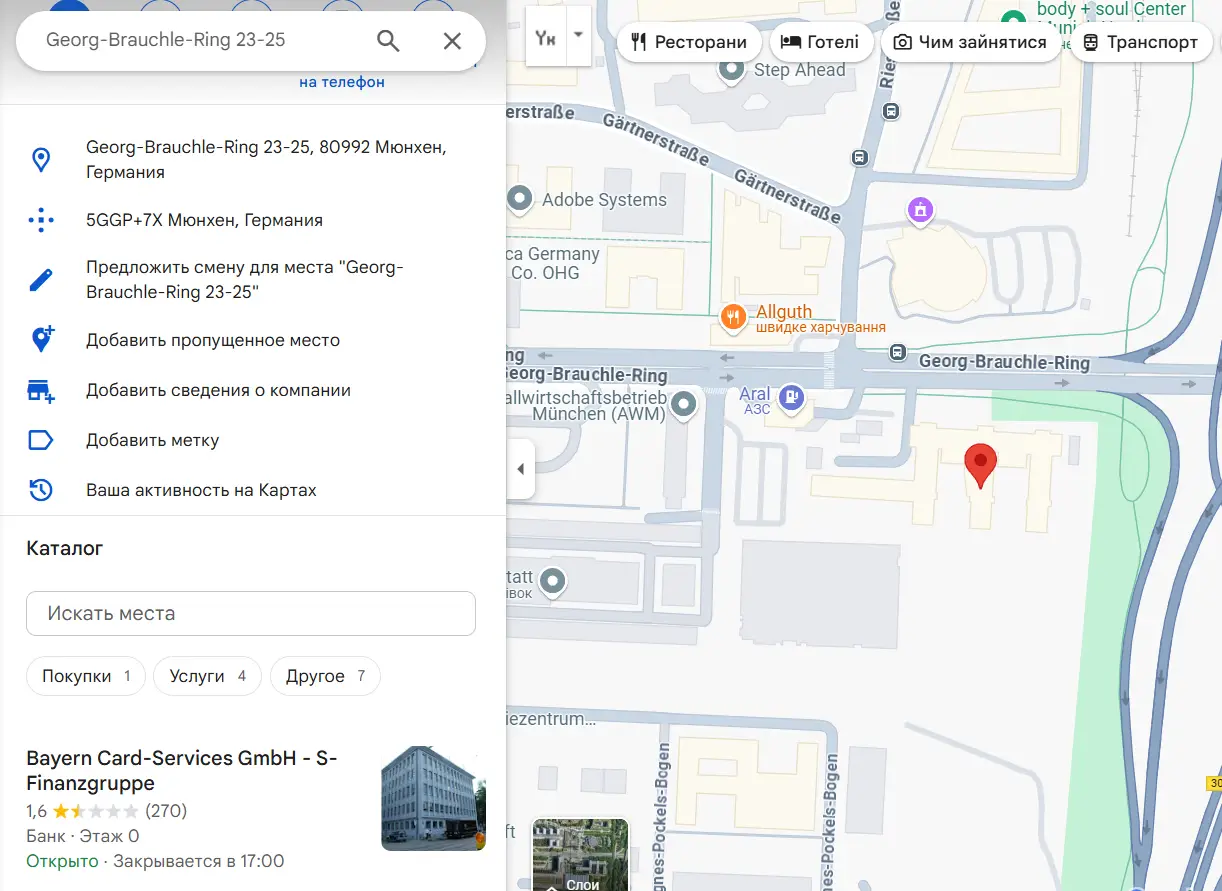Collapse the side panel with arrow
Image resolution: width=1222 pixels, height=891 pixels.
tap(521, 469)
